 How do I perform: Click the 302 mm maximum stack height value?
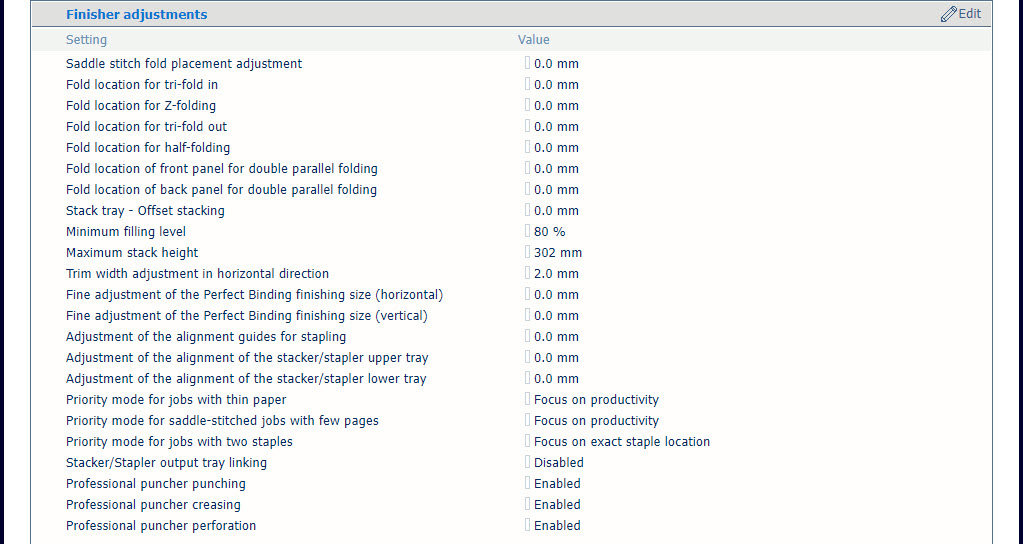click(x=557, y=253)
